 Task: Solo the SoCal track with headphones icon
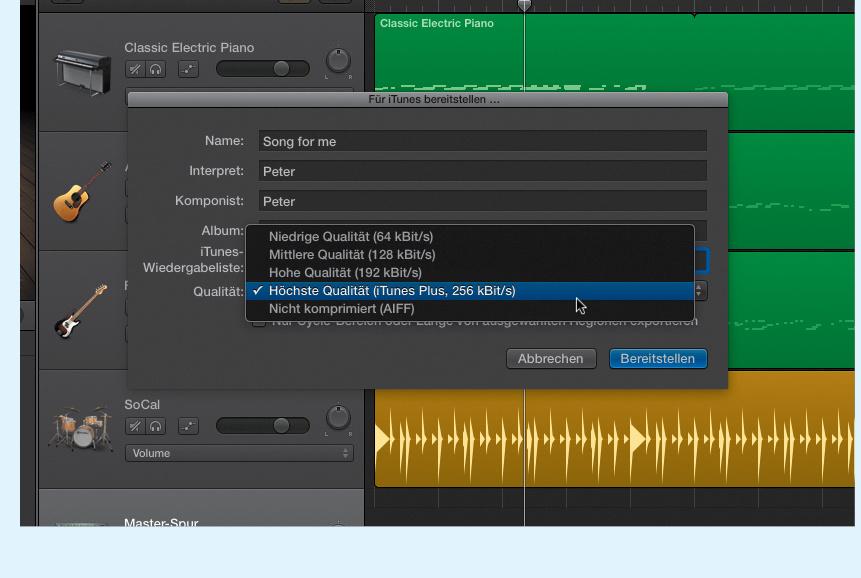[155, 426]
